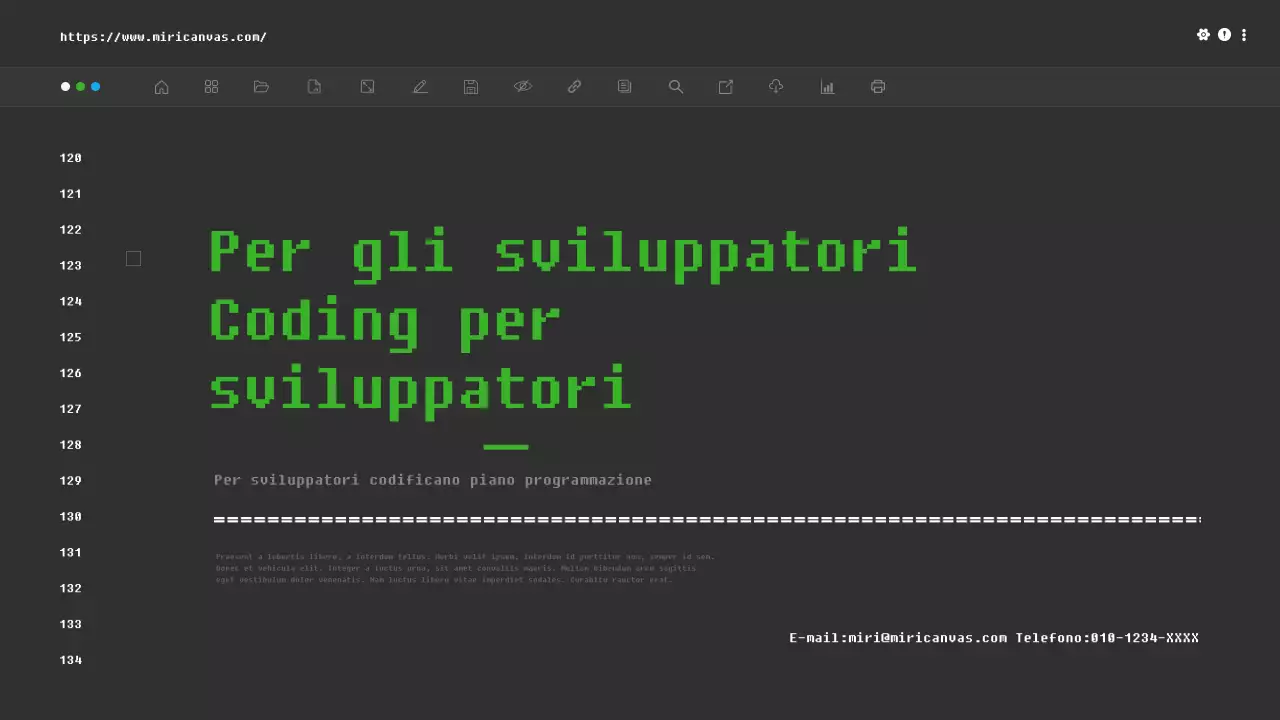
Task: Select the pencil editing tool
Action: click(420, 87)
